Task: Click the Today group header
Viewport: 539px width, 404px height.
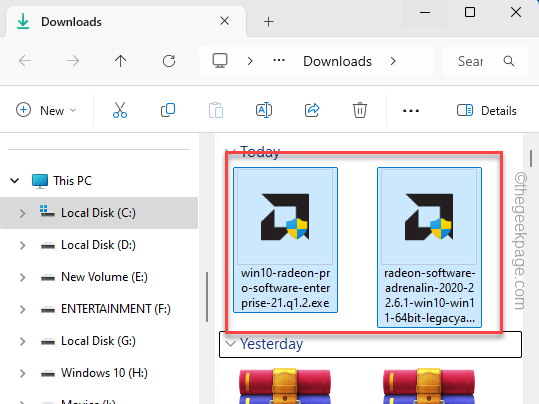Action: click(x=260, y=151)
